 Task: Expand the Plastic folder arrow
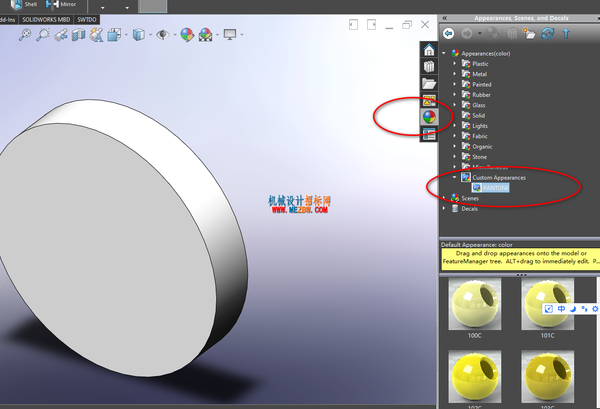[455, 64]
